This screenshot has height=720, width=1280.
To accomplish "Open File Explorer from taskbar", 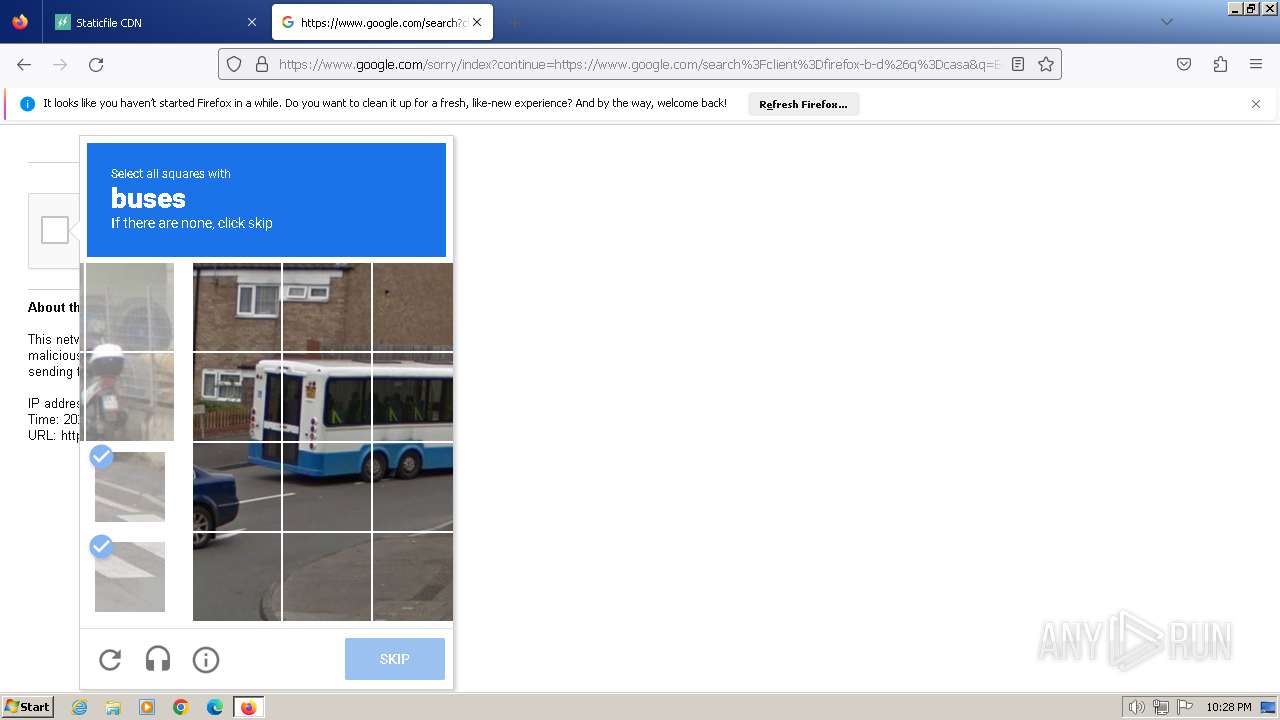I will 113,707.
